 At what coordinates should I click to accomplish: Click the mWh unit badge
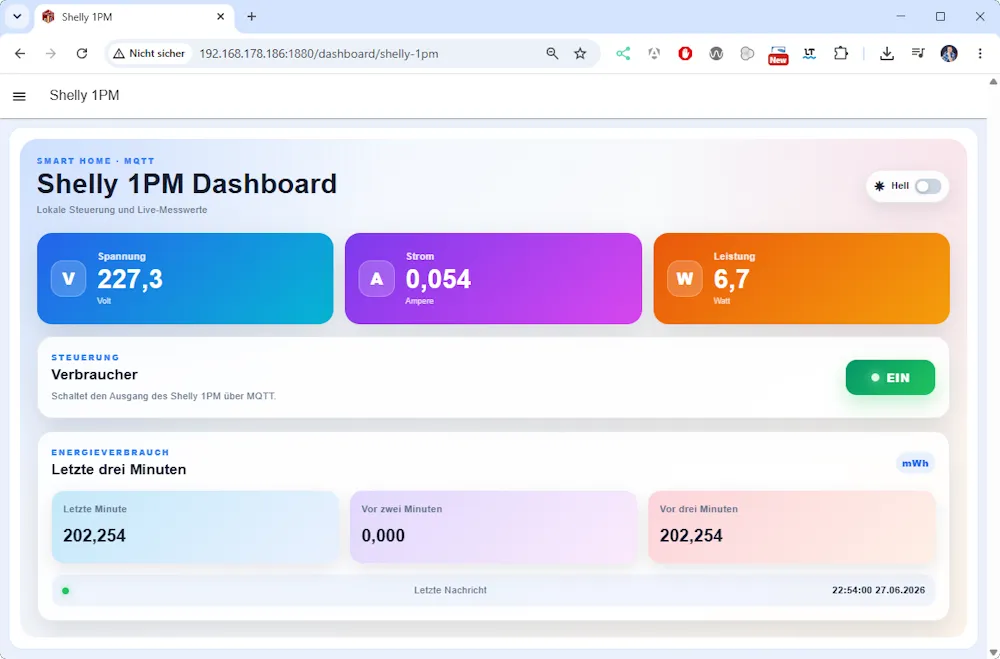click(x=915, y=463)
